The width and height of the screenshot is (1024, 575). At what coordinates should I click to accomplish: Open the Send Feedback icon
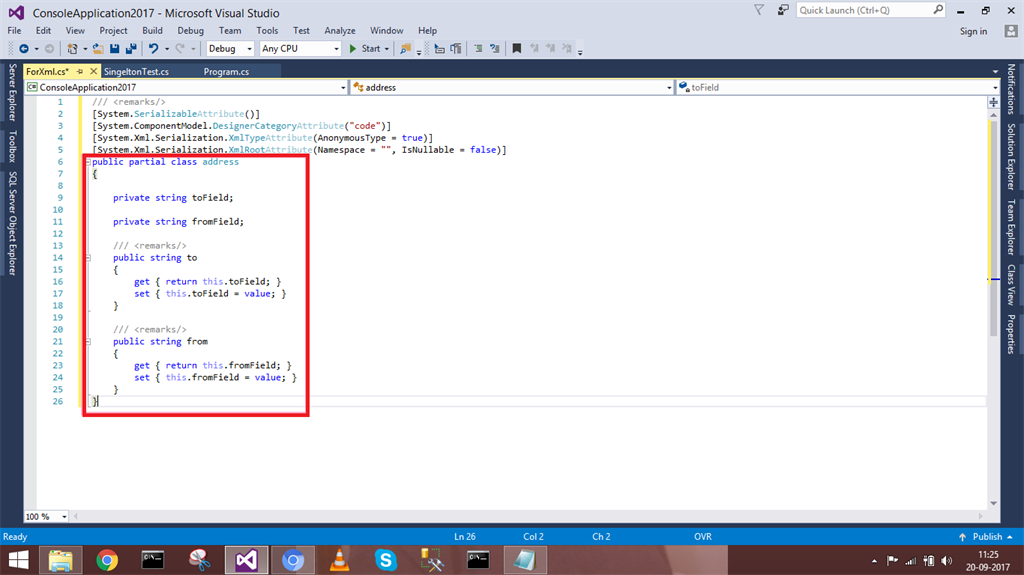tap(783, 10)
